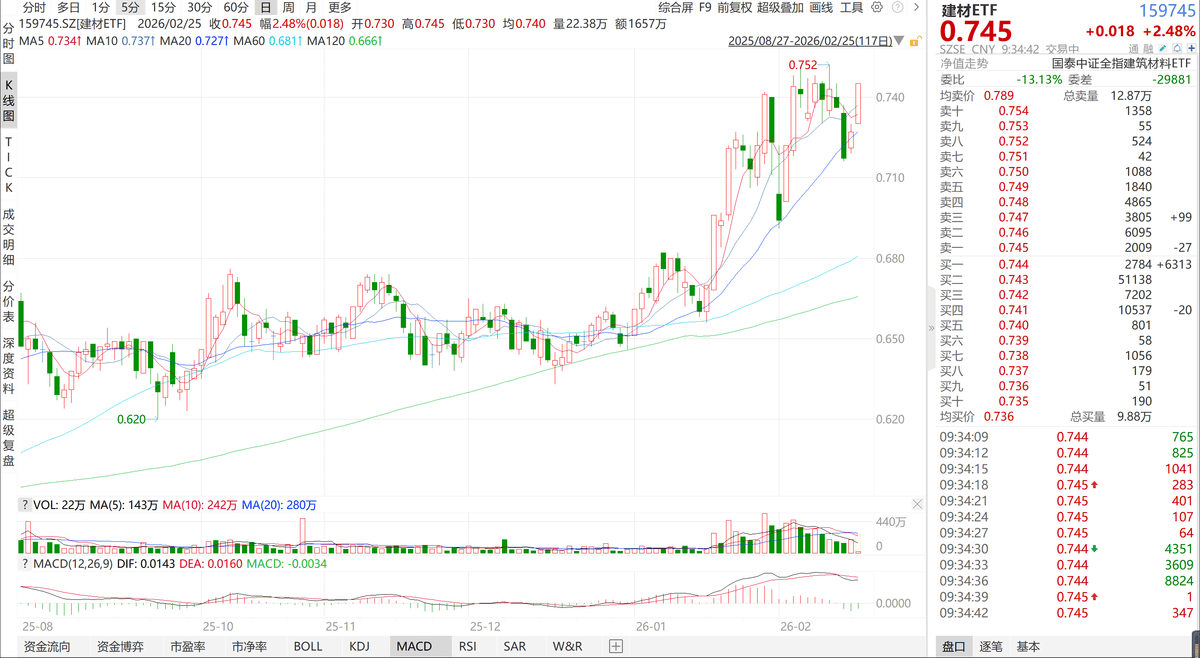1200x658 pixels.
Task: Select the 基本 bottom tab
Action: pos(1028,647)
